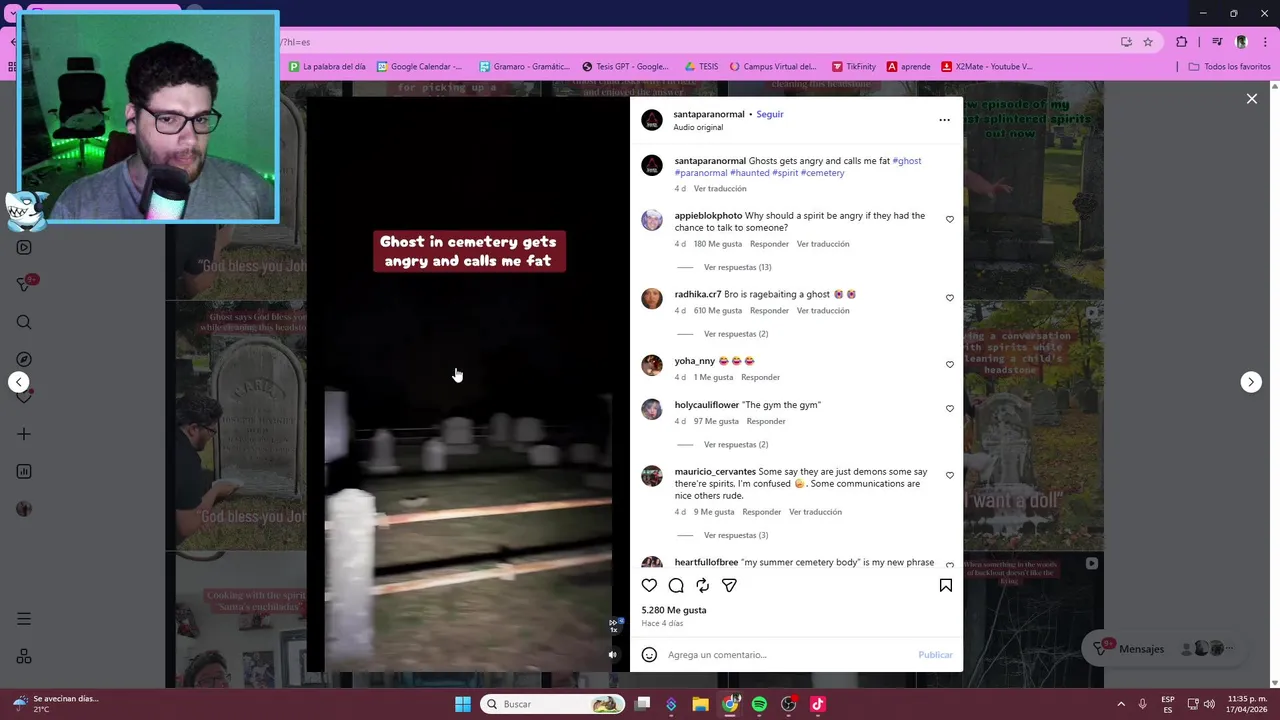Open Chrome extensions puzzle icon

point(1182,42)
